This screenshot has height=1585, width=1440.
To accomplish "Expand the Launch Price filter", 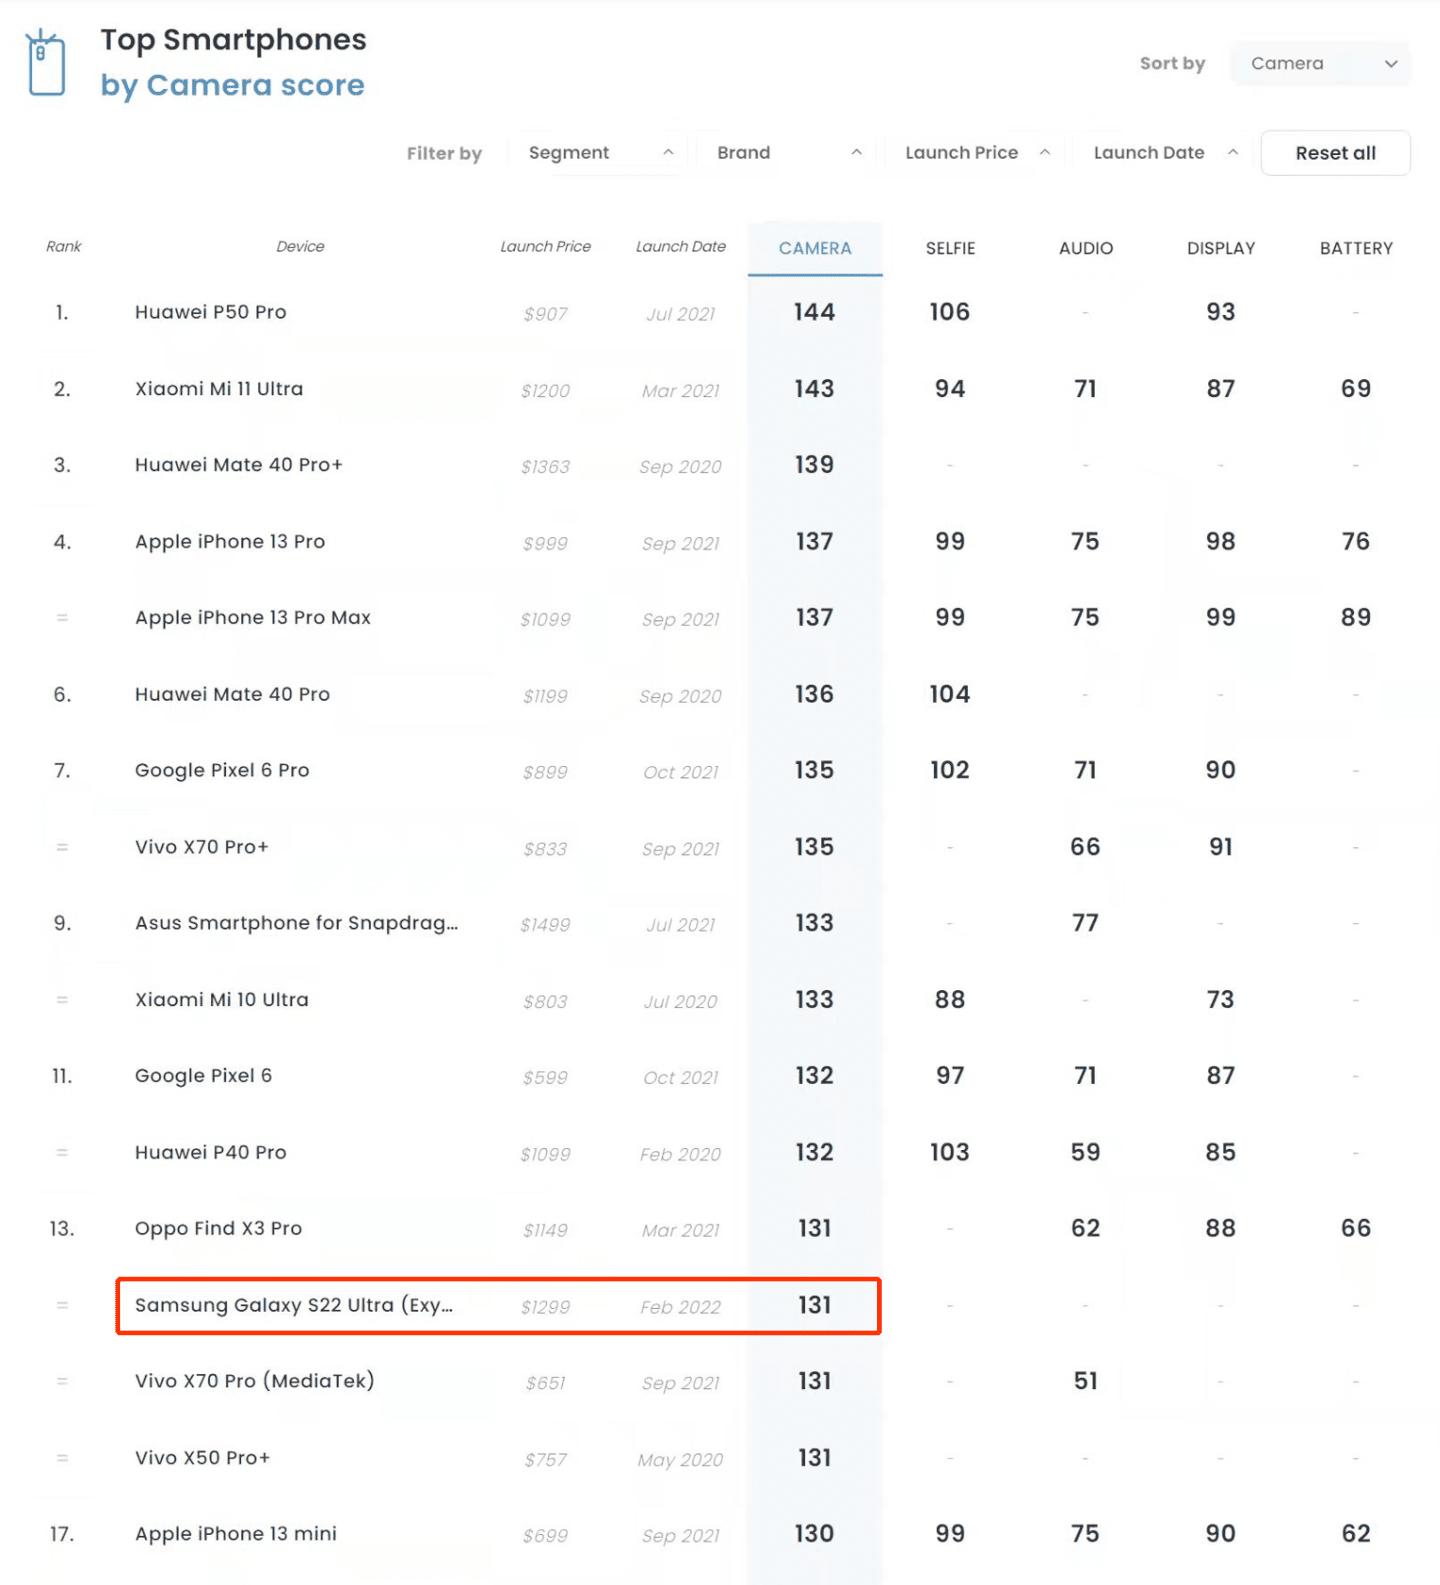I will point(976,153).
